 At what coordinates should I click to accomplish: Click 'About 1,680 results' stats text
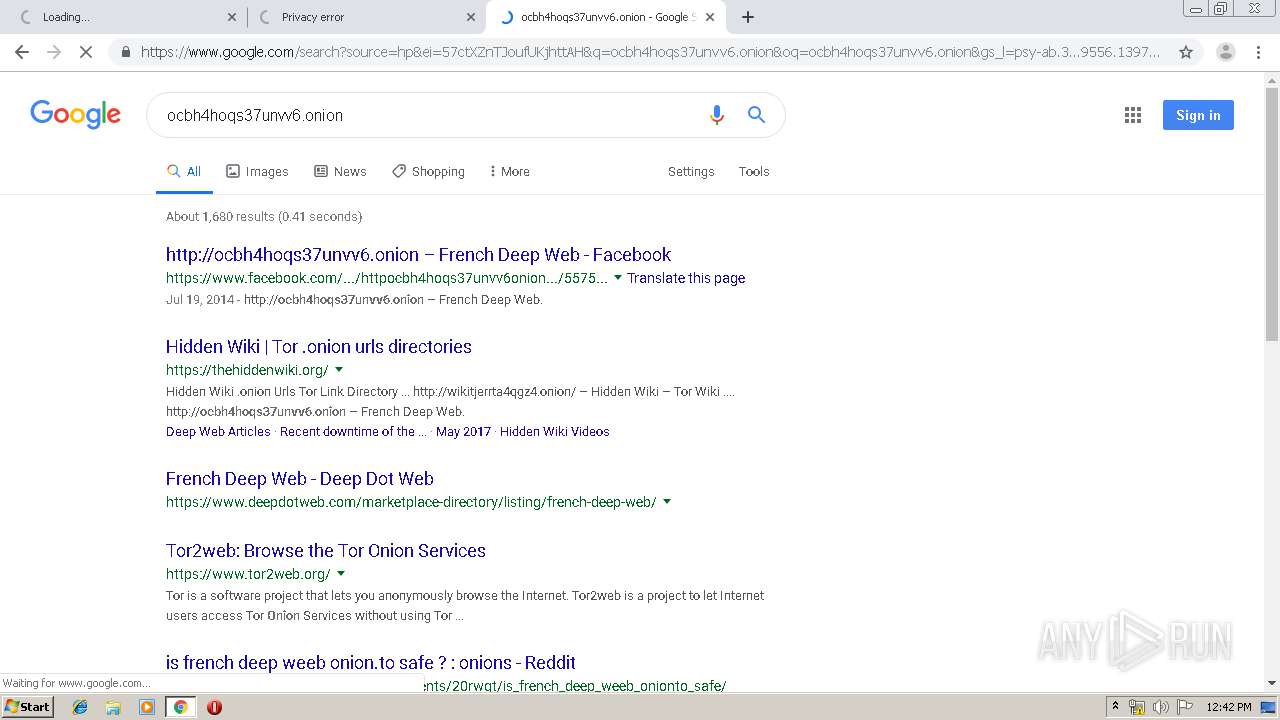pos(264,217)
